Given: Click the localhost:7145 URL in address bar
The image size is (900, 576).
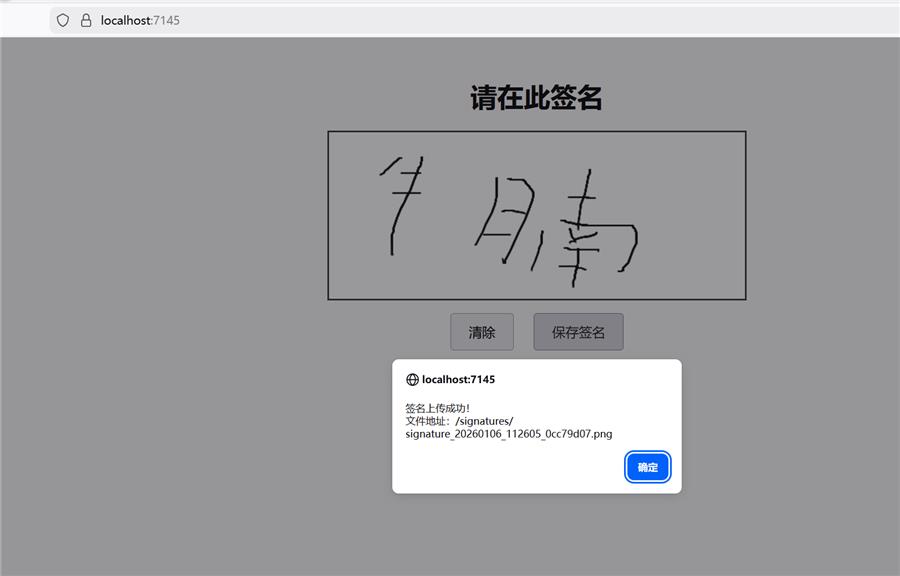Looking at the screenshot, I should pyautogui.click(x=140, y=20).
